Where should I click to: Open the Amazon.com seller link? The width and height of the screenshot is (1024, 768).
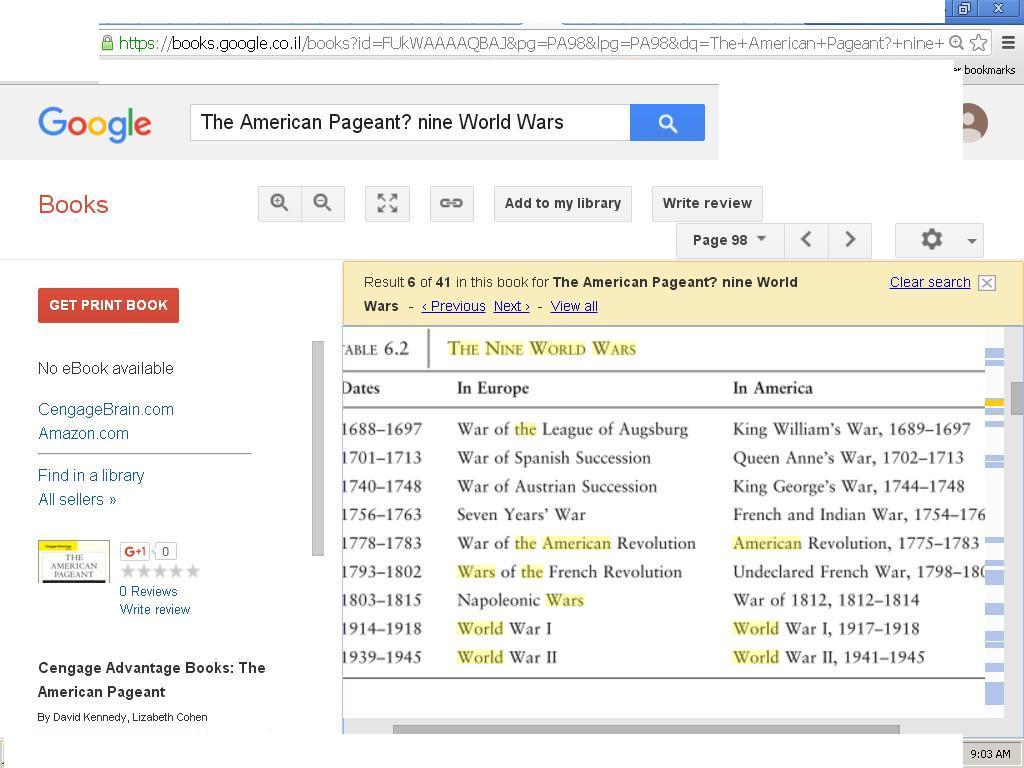83,434
